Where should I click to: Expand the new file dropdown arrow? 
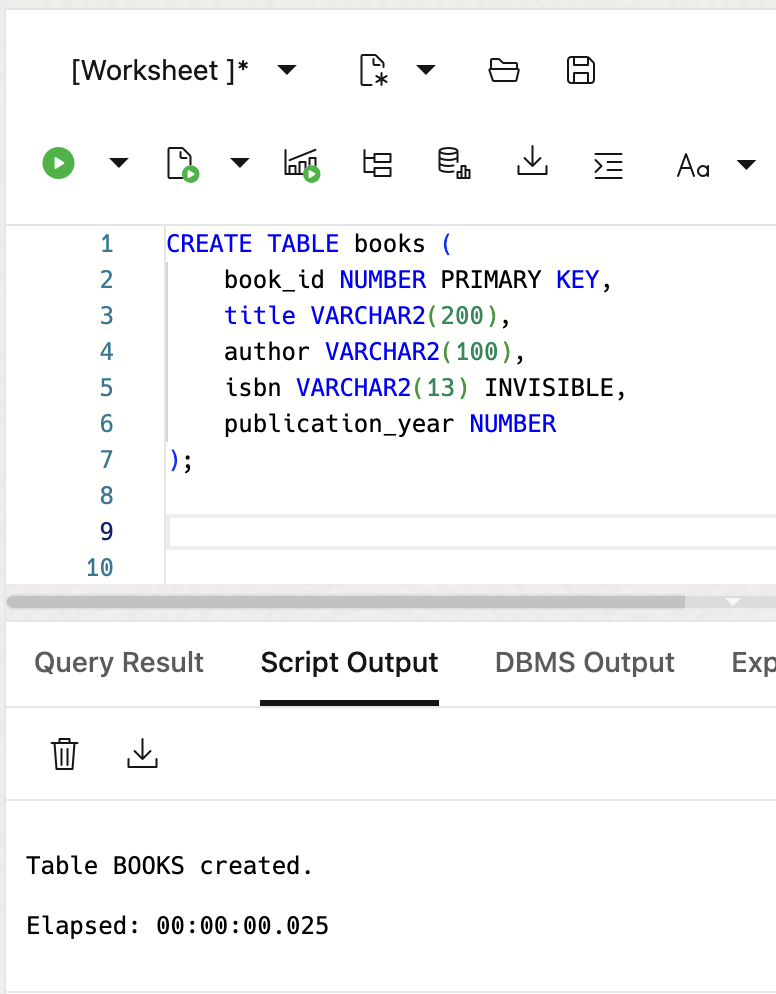[425, 69]
